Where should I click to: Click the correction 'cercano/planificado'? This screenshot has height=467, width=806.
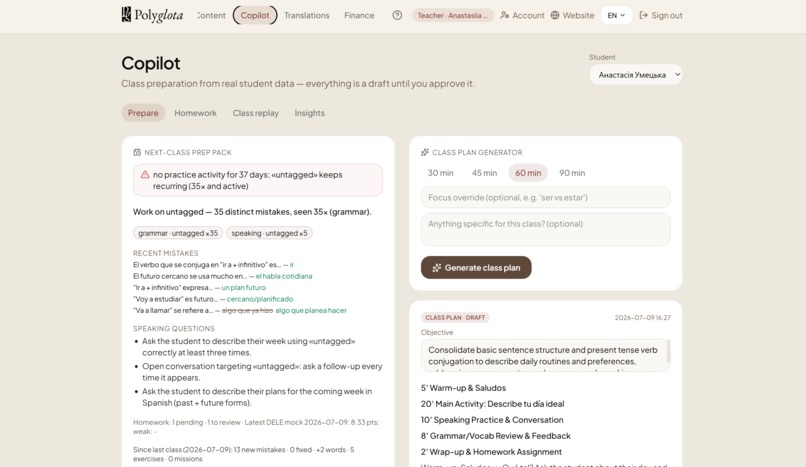pyautogui.click(x=260, y=299)
